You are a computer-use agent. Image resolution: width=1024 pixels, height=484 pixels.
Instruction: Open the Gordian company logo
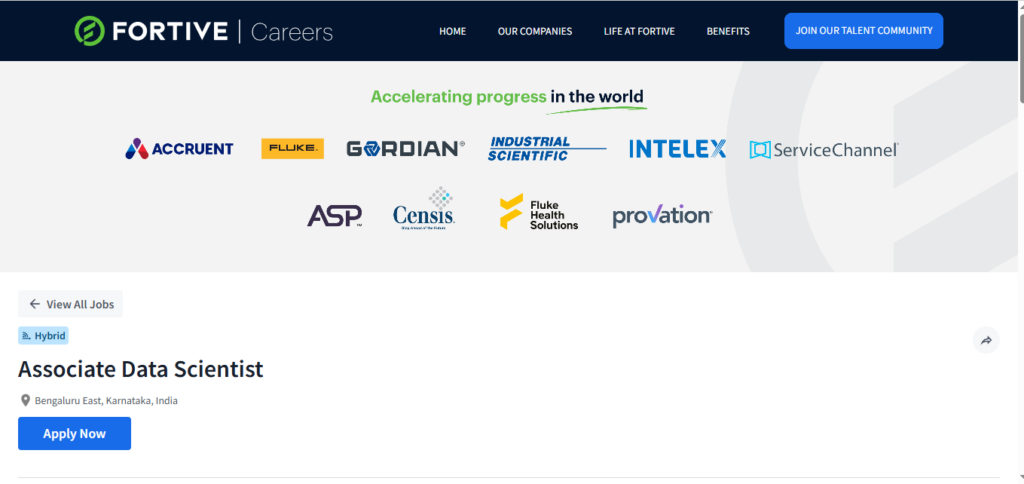tap(406, 149)
